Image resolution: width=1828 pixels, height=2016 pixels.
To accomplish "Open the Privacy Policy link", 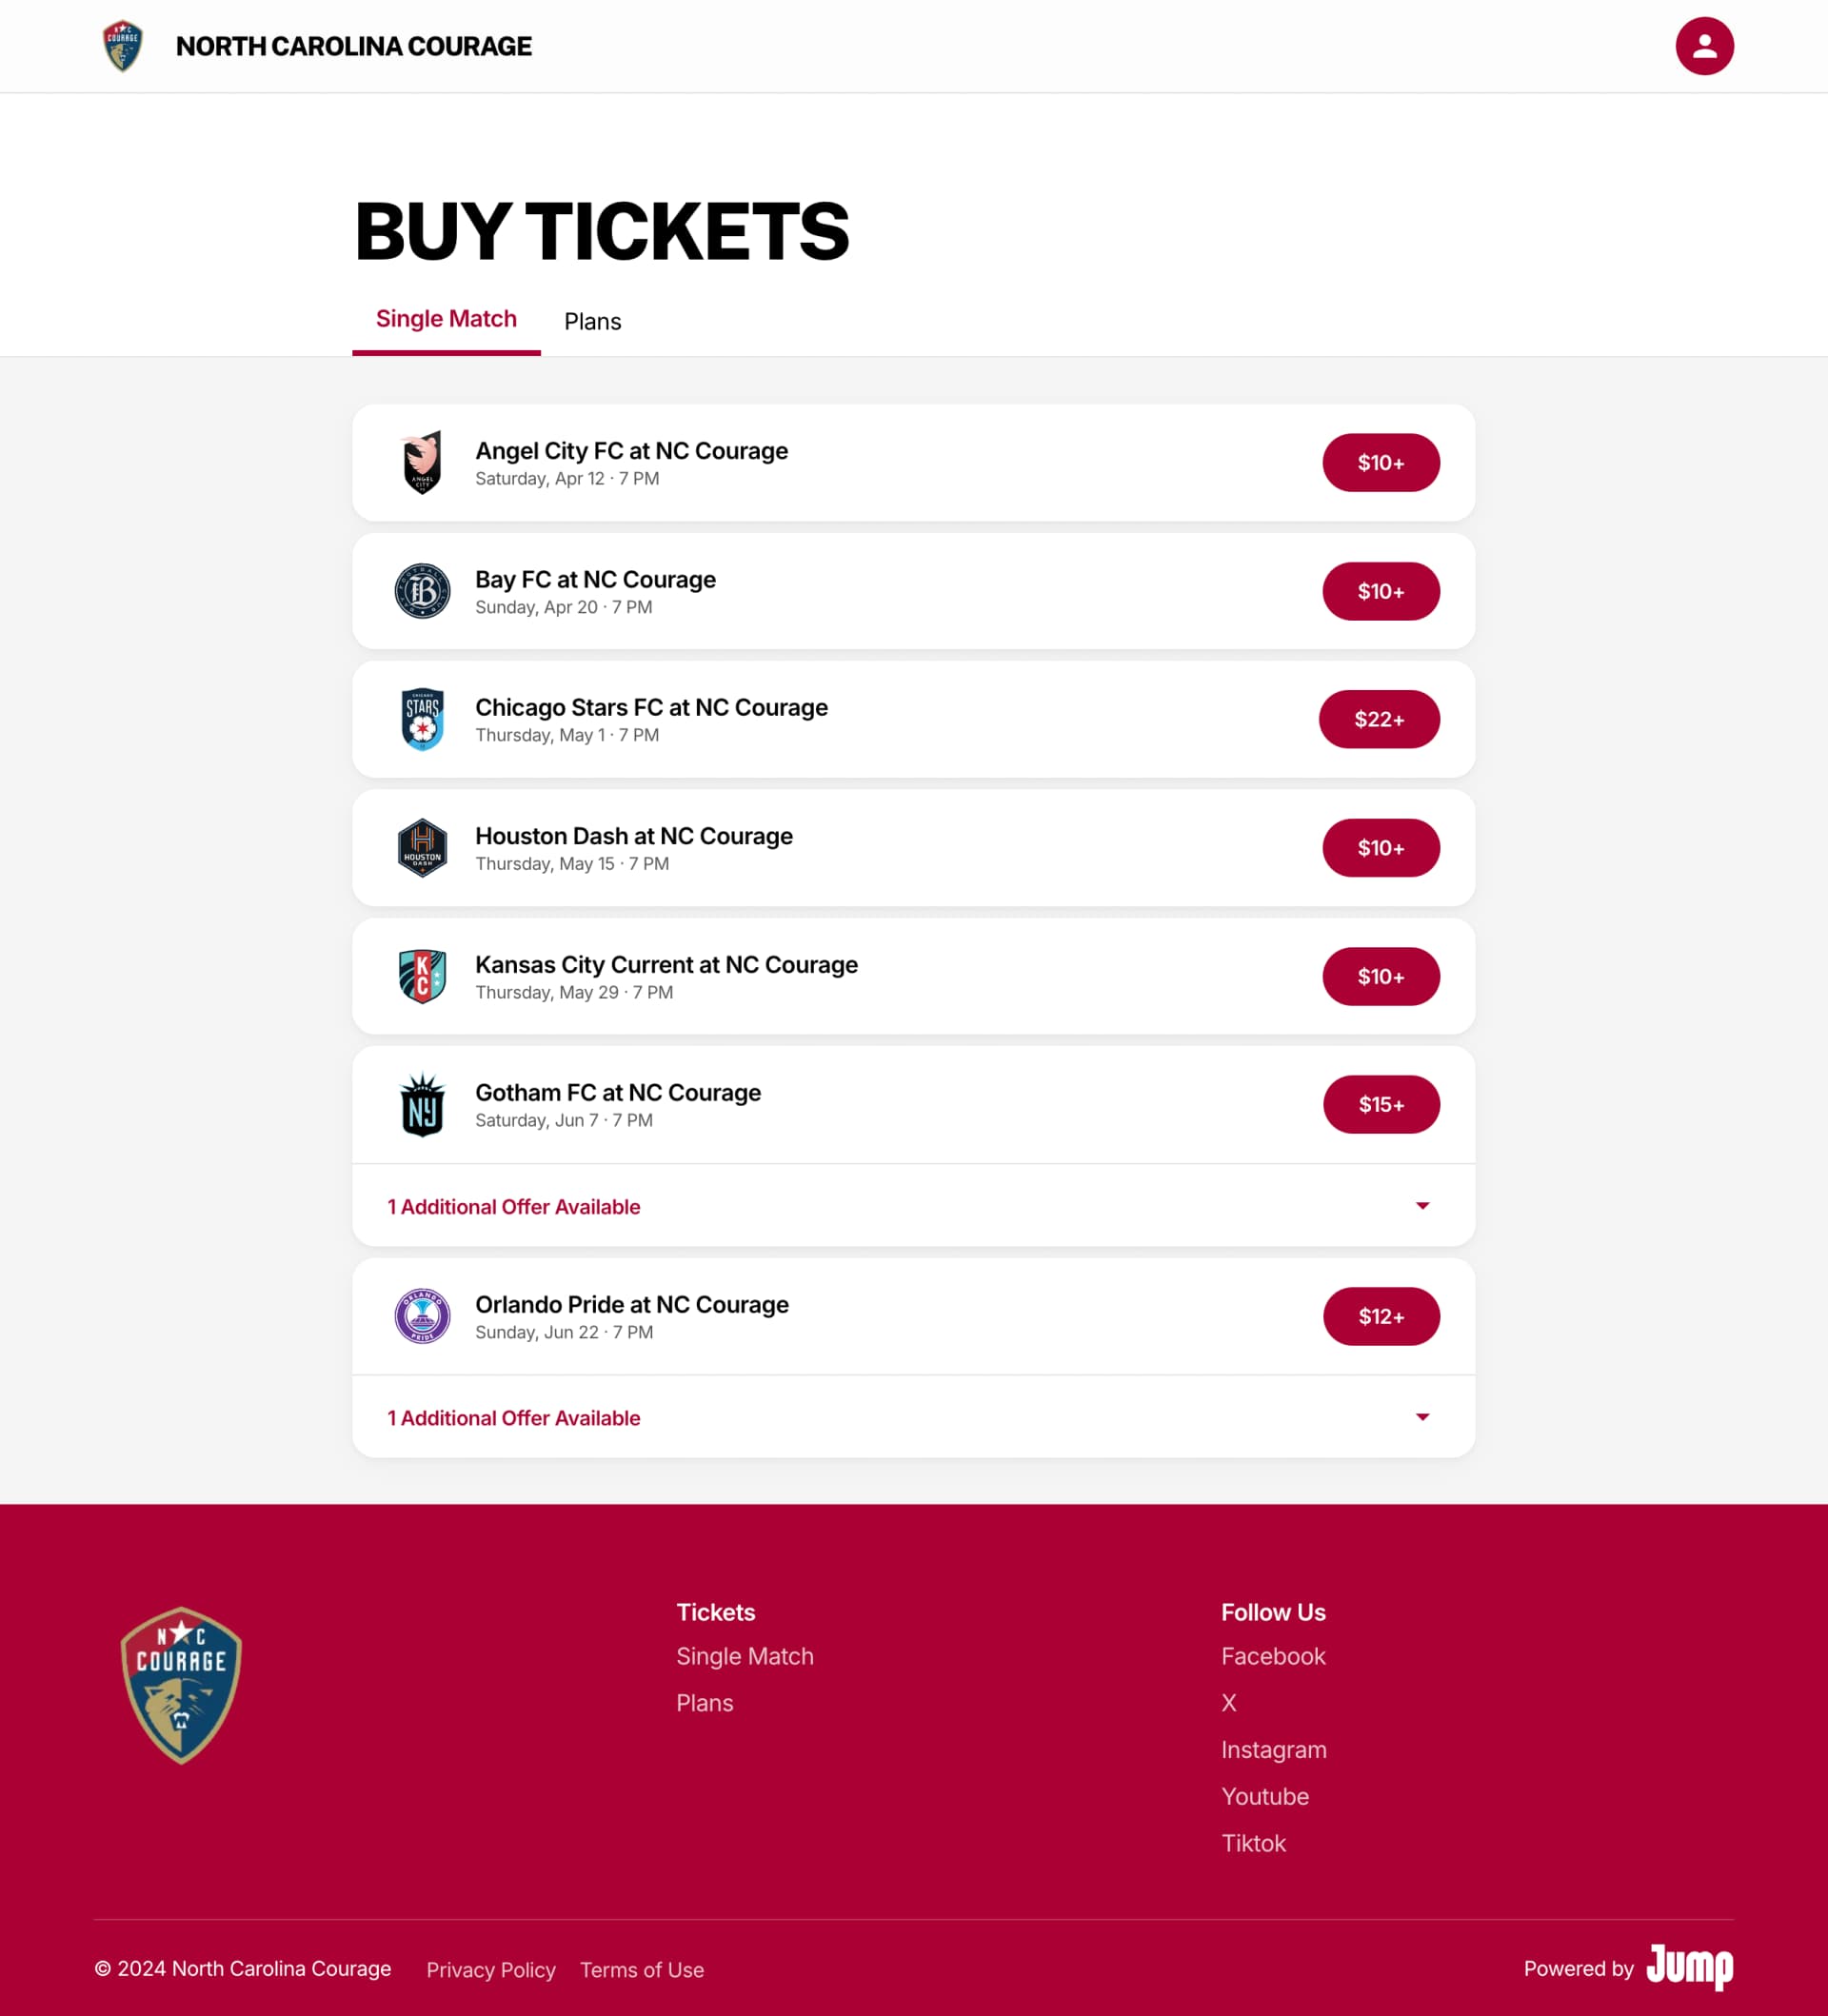I will click(x=490, y=1970).
